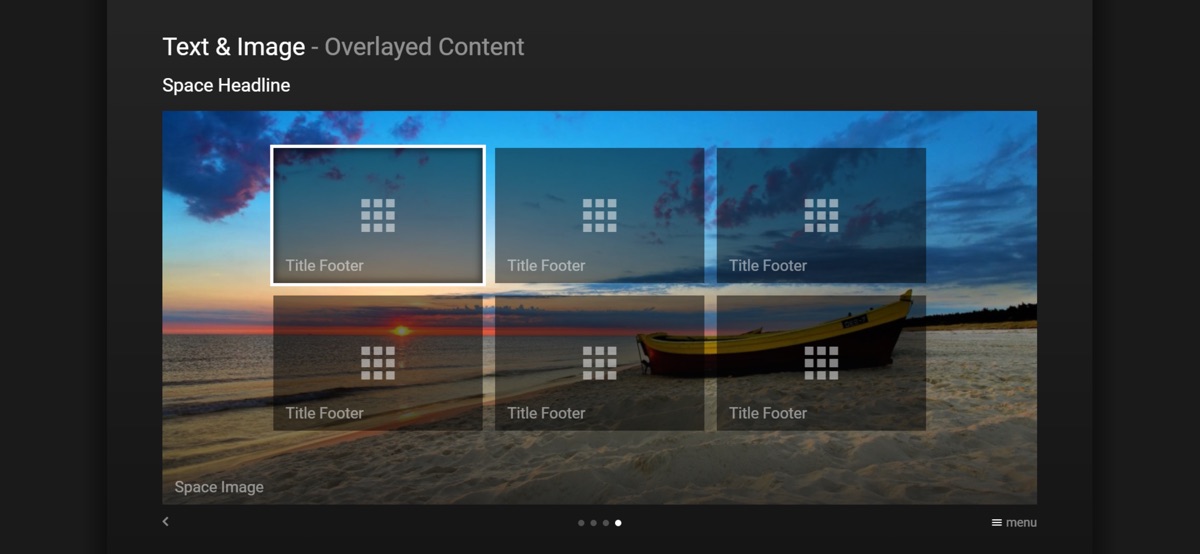
Task: Click the grid icon on the bottom-right tile
Action: pyautogui.click(x=821, y=363)
